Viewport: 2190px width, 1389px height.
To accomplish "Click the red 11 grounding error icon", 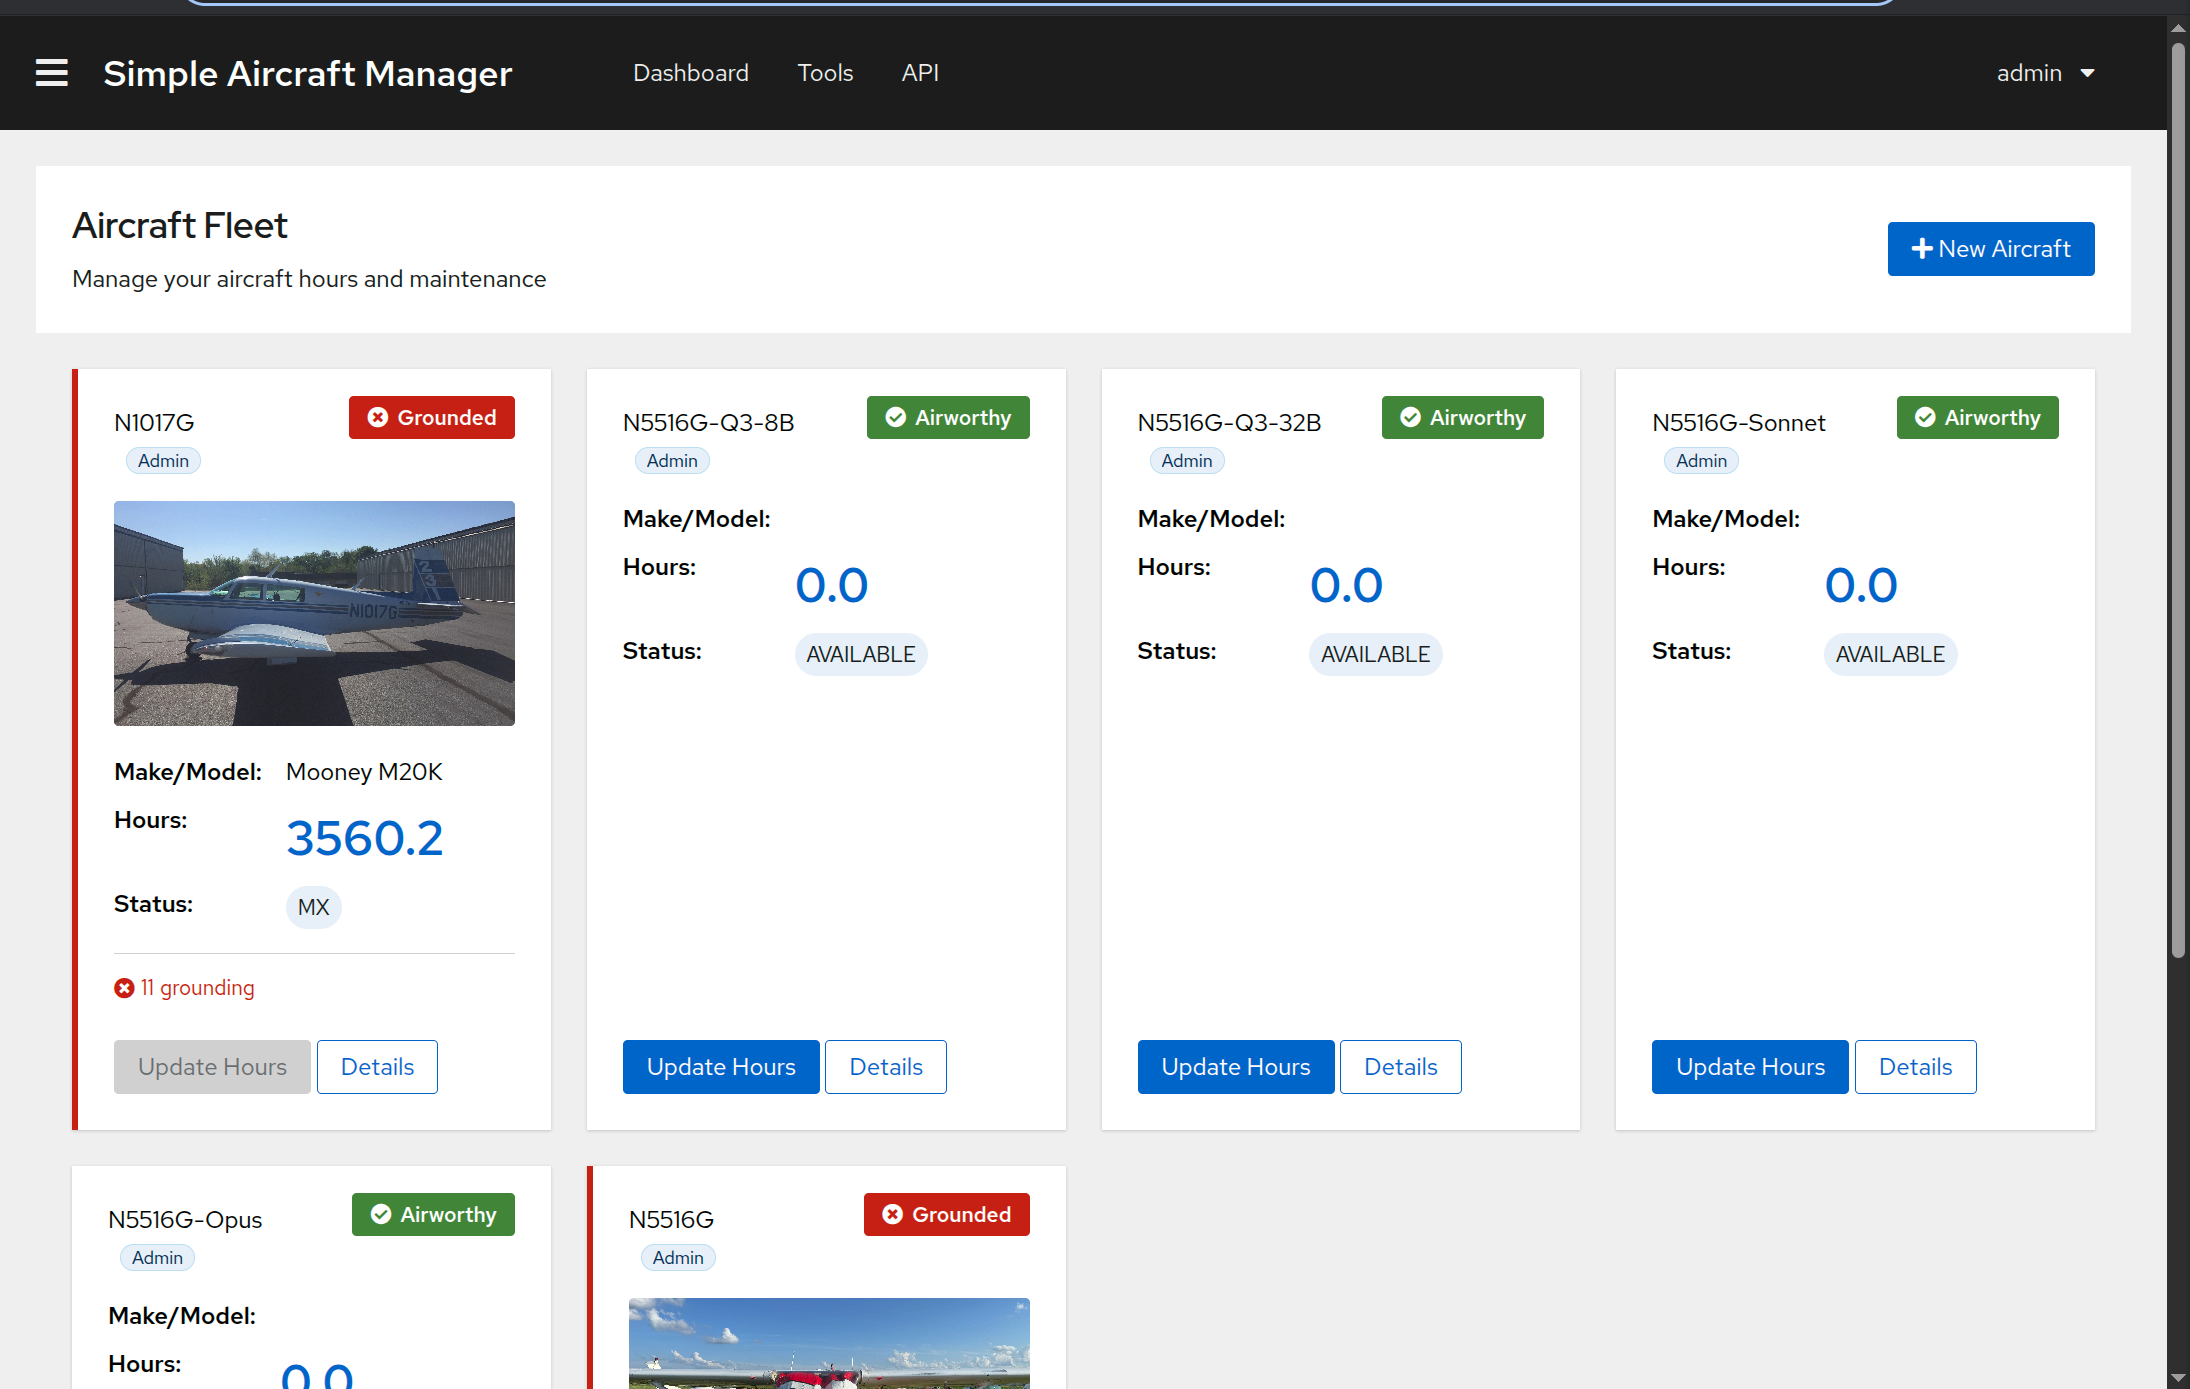I will 124,988.
